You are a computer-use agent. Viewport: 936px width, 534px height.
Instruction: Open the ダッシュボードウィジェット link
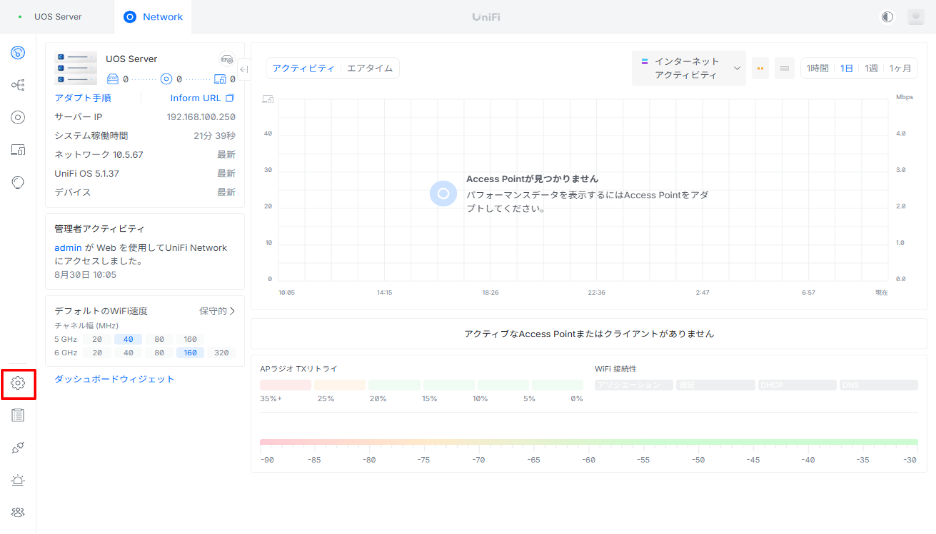tap(114, 379)
